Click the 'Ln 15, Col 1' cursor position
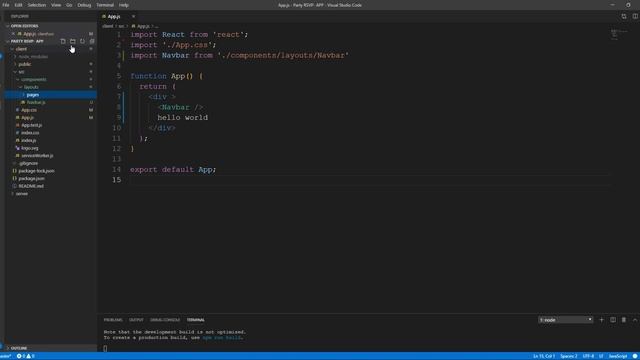This screenshot has width=640, height=360. (544, 356)
